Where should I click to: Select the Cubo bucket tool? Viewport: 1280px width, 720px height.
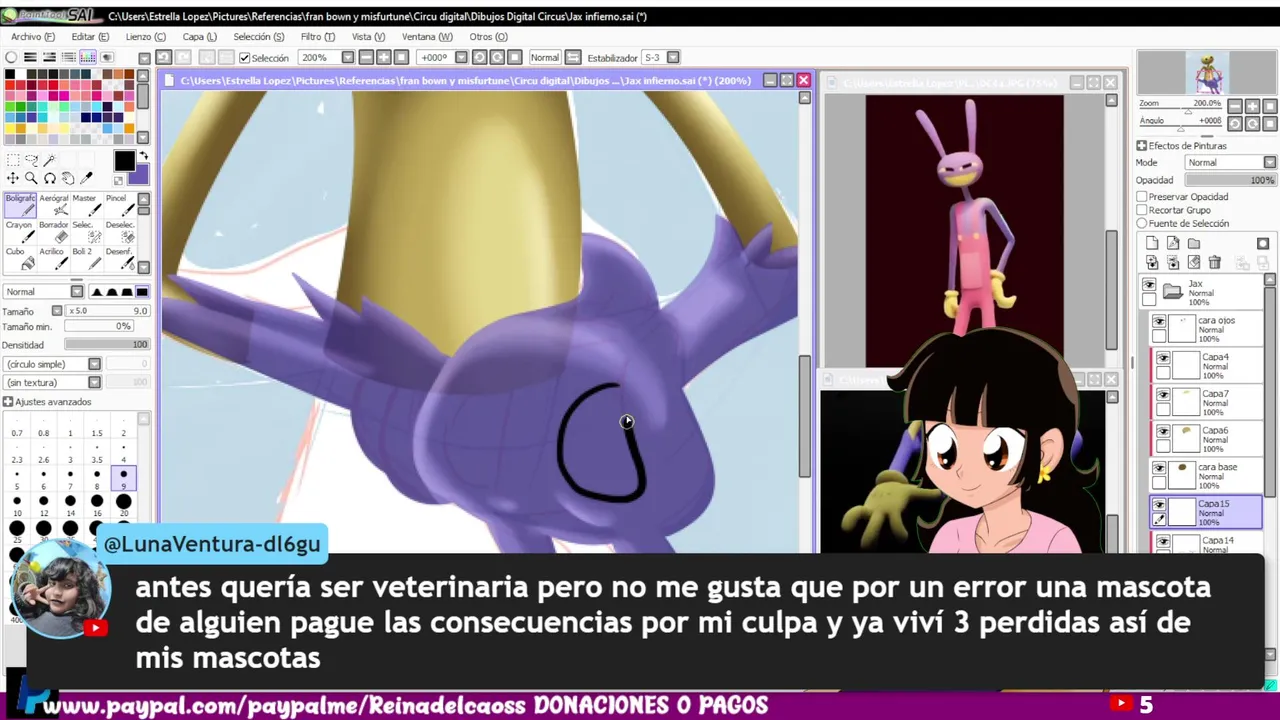tap(20, 259)
